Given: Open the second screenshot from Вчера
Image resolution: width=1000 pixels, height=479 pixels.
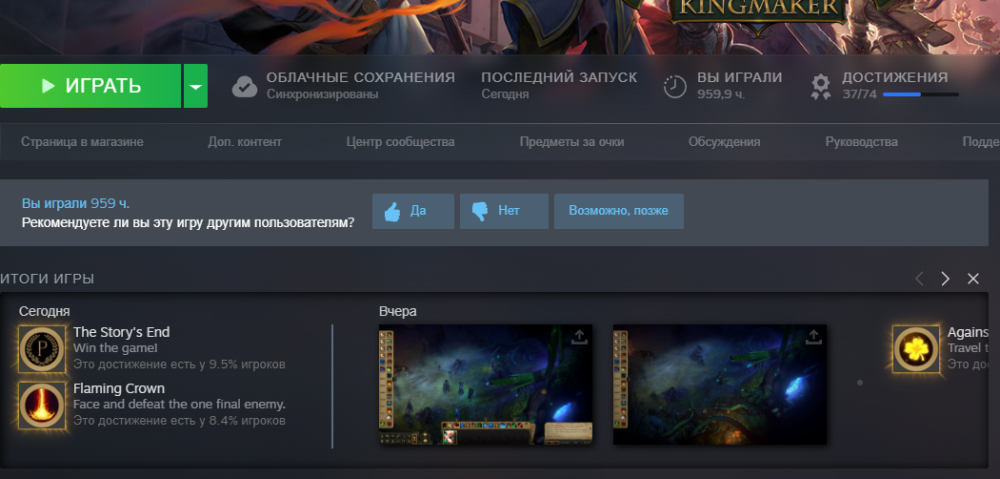Looking at the screenshot, I should click(x=719, y=385).
